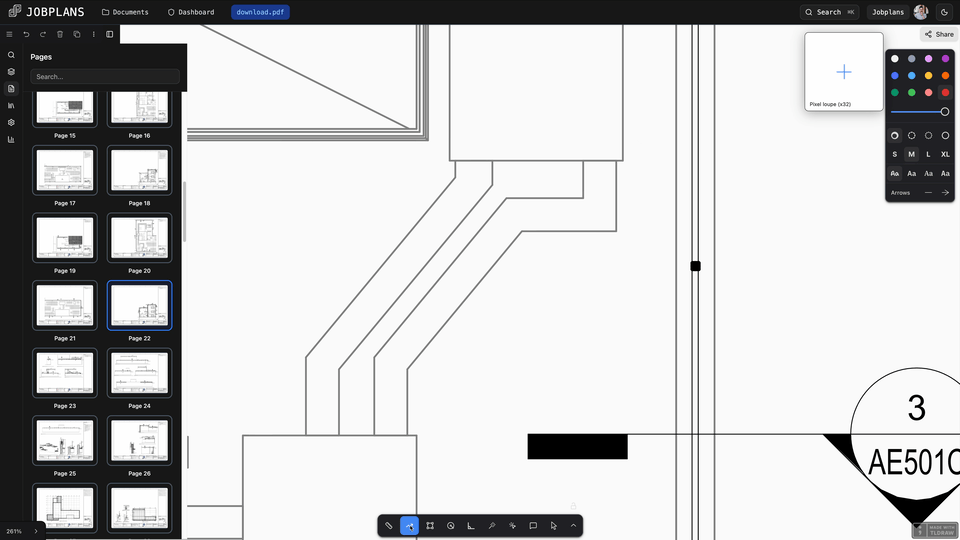Pick the dark green color swatch
This screenshot has height=540, width=960.
coord(894,92)
